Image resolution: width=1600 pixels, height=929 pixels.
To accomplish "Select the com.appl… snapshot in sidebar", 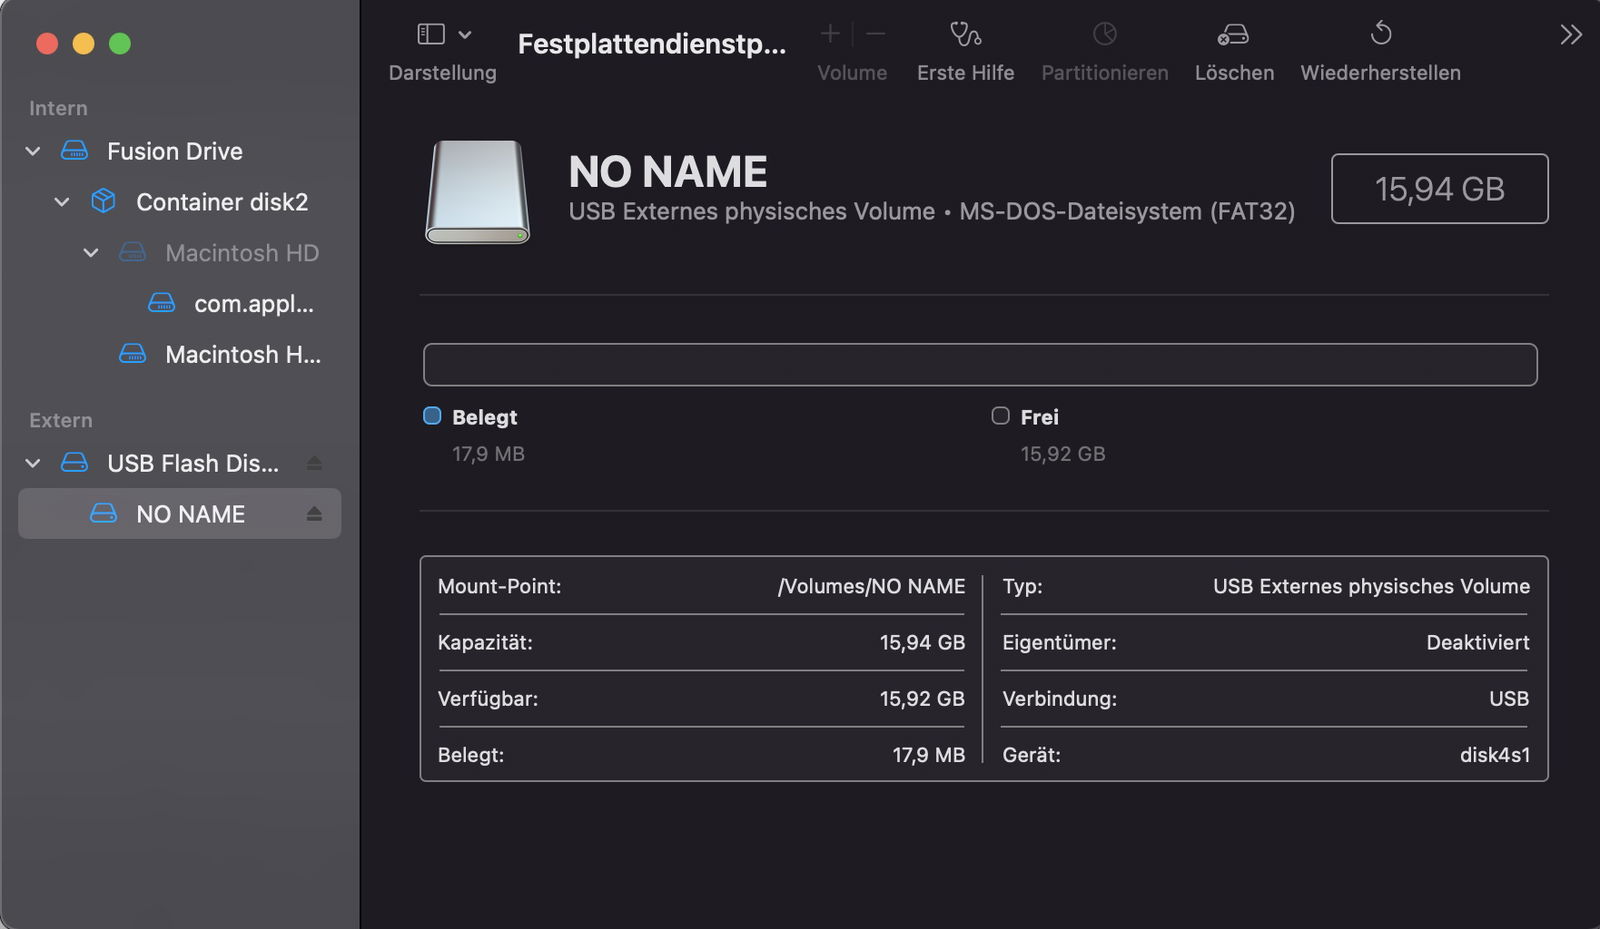I will [x=253, y=304].
